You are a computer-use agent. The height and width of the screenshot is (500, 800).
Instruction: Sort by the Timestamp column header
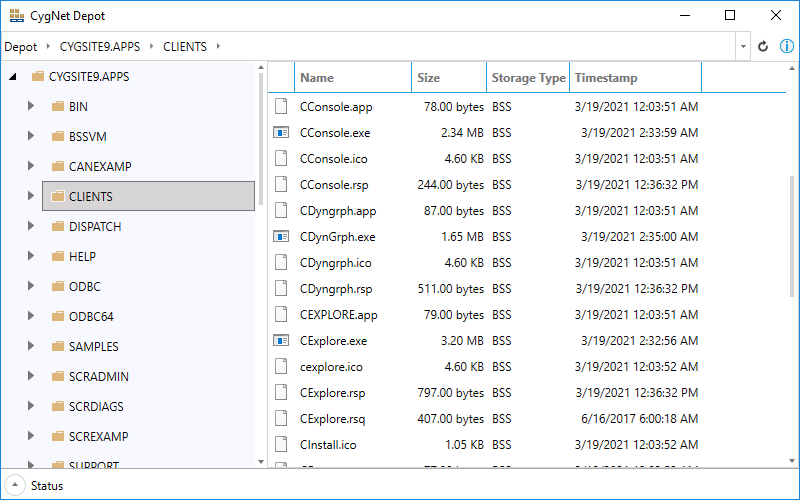pyautogui.click(x=636, y=78)
